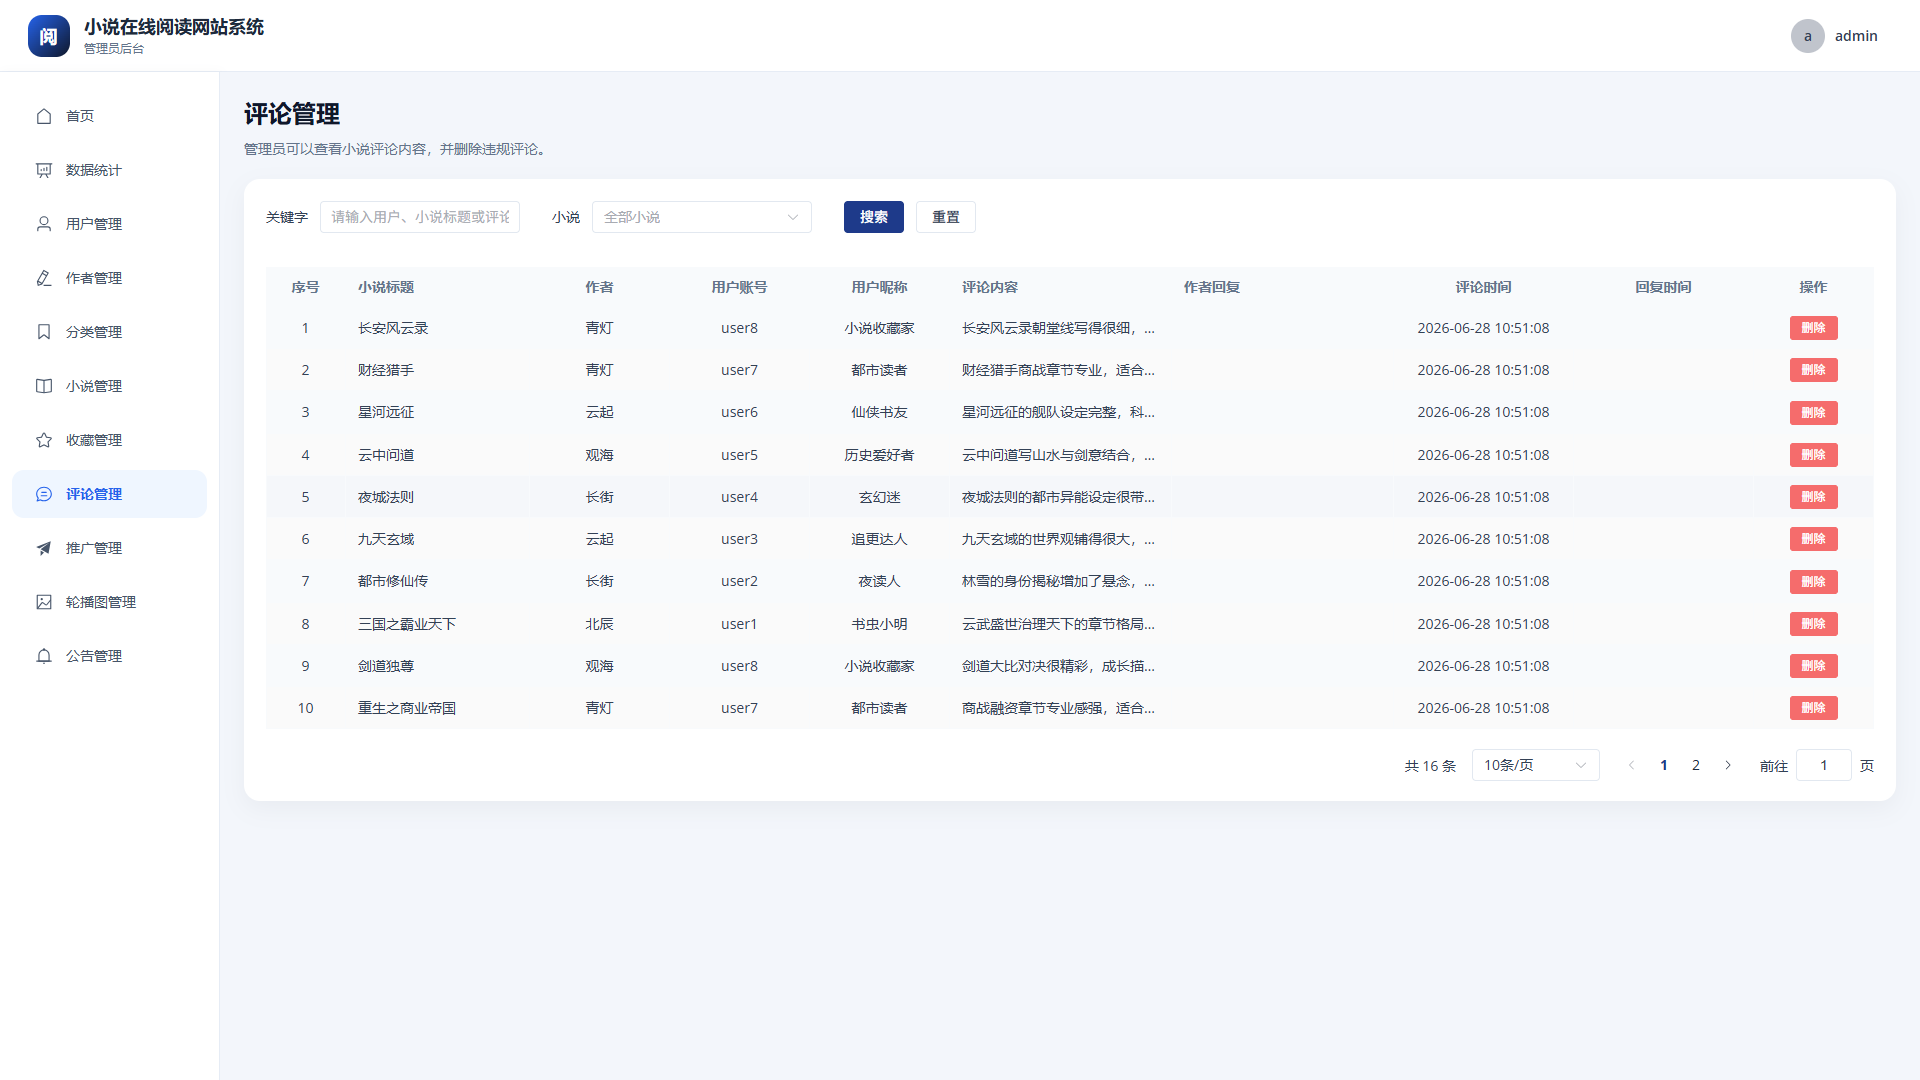Click the home icon beside 首页
This screenshot has width=1920, height=1080.
(44, 116)
